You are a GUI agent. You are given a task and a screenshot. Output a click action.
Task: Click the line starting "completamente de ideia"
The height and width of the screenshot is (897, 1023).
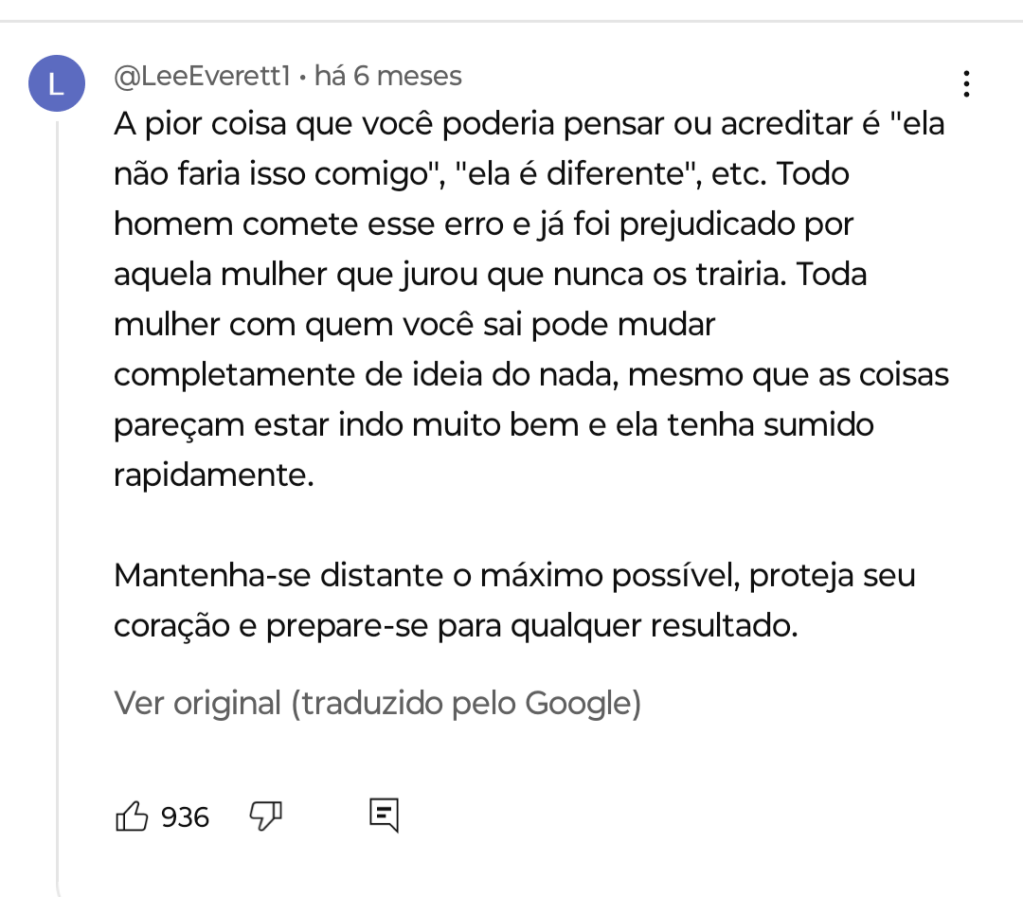530,375
